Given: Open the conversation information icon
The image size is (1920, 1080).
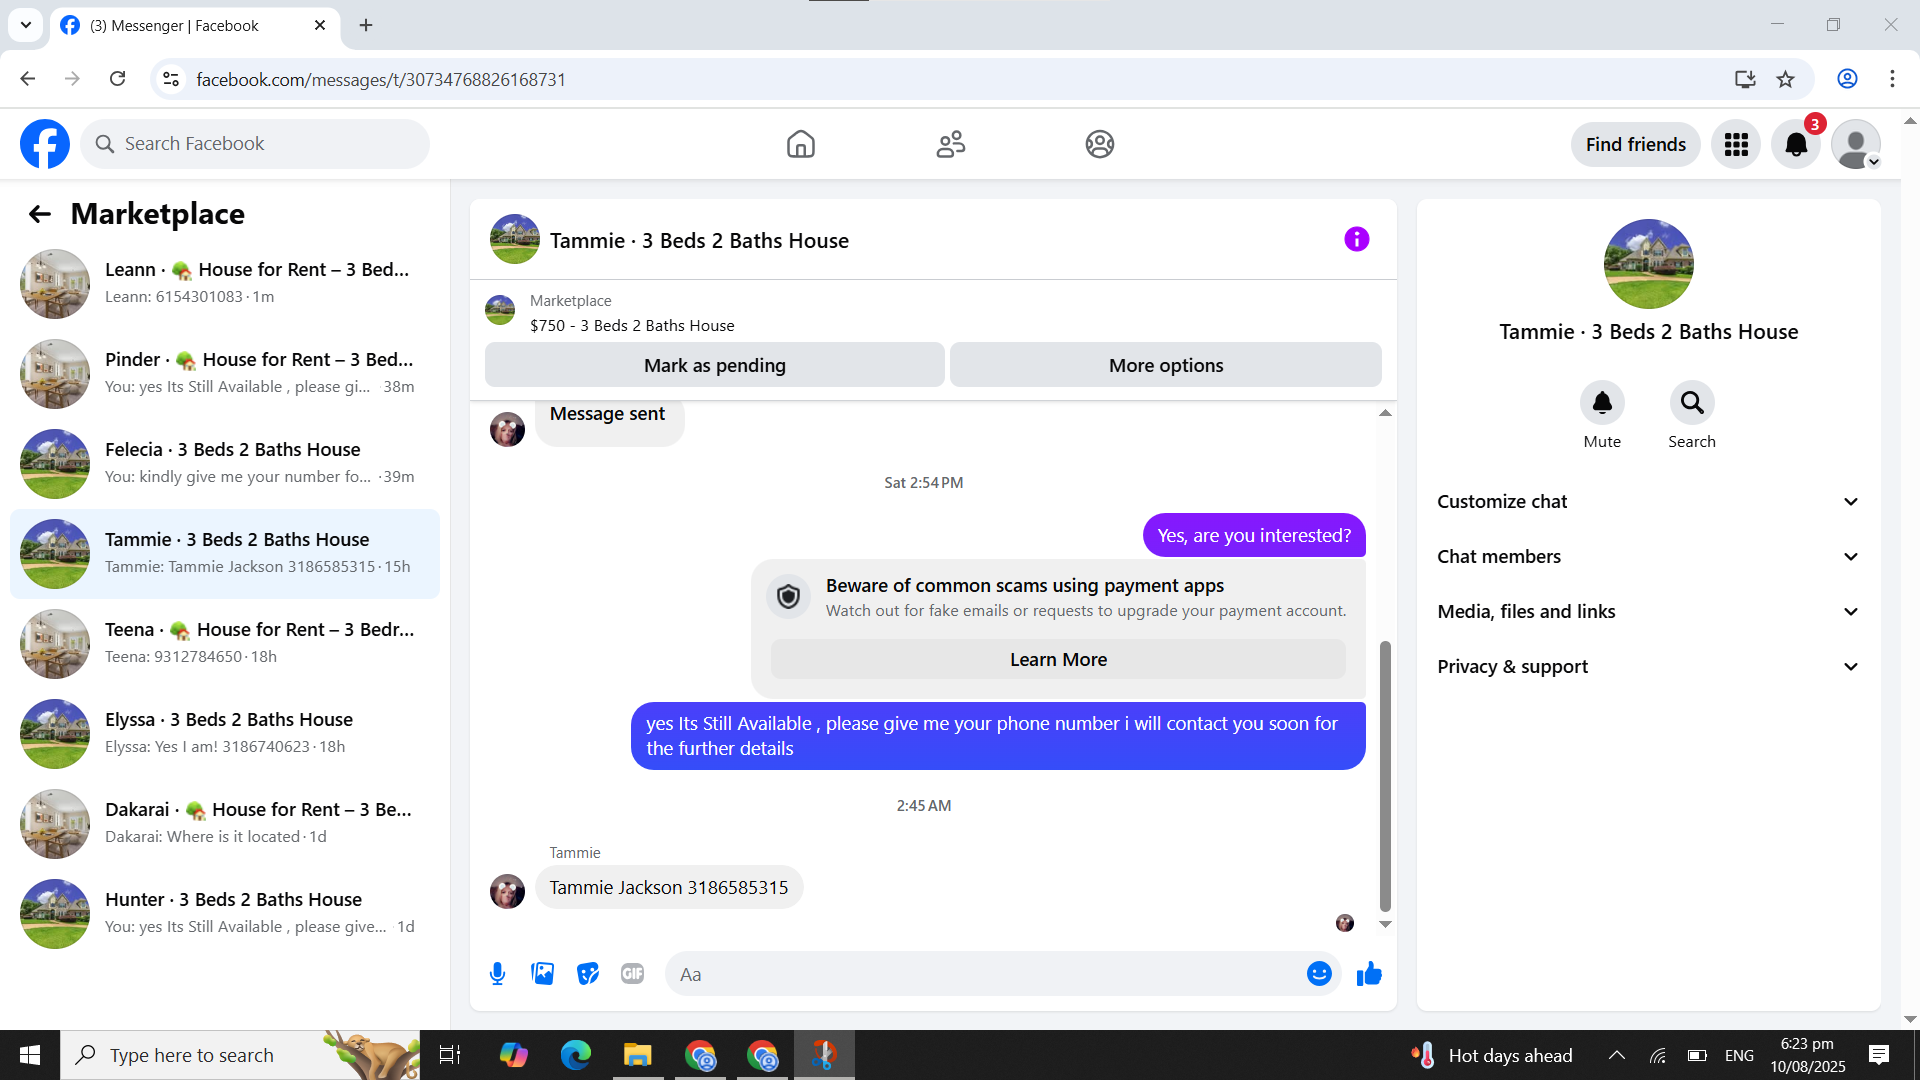Looking at the screenshot, I should [1356, 240].
